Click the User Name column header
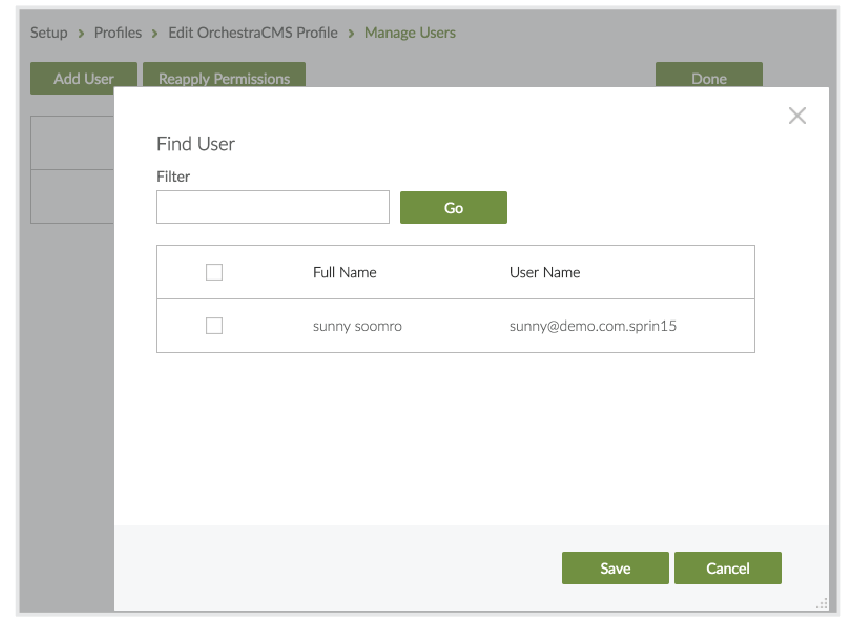The image size is (848, 622). [x=545, y=272]
